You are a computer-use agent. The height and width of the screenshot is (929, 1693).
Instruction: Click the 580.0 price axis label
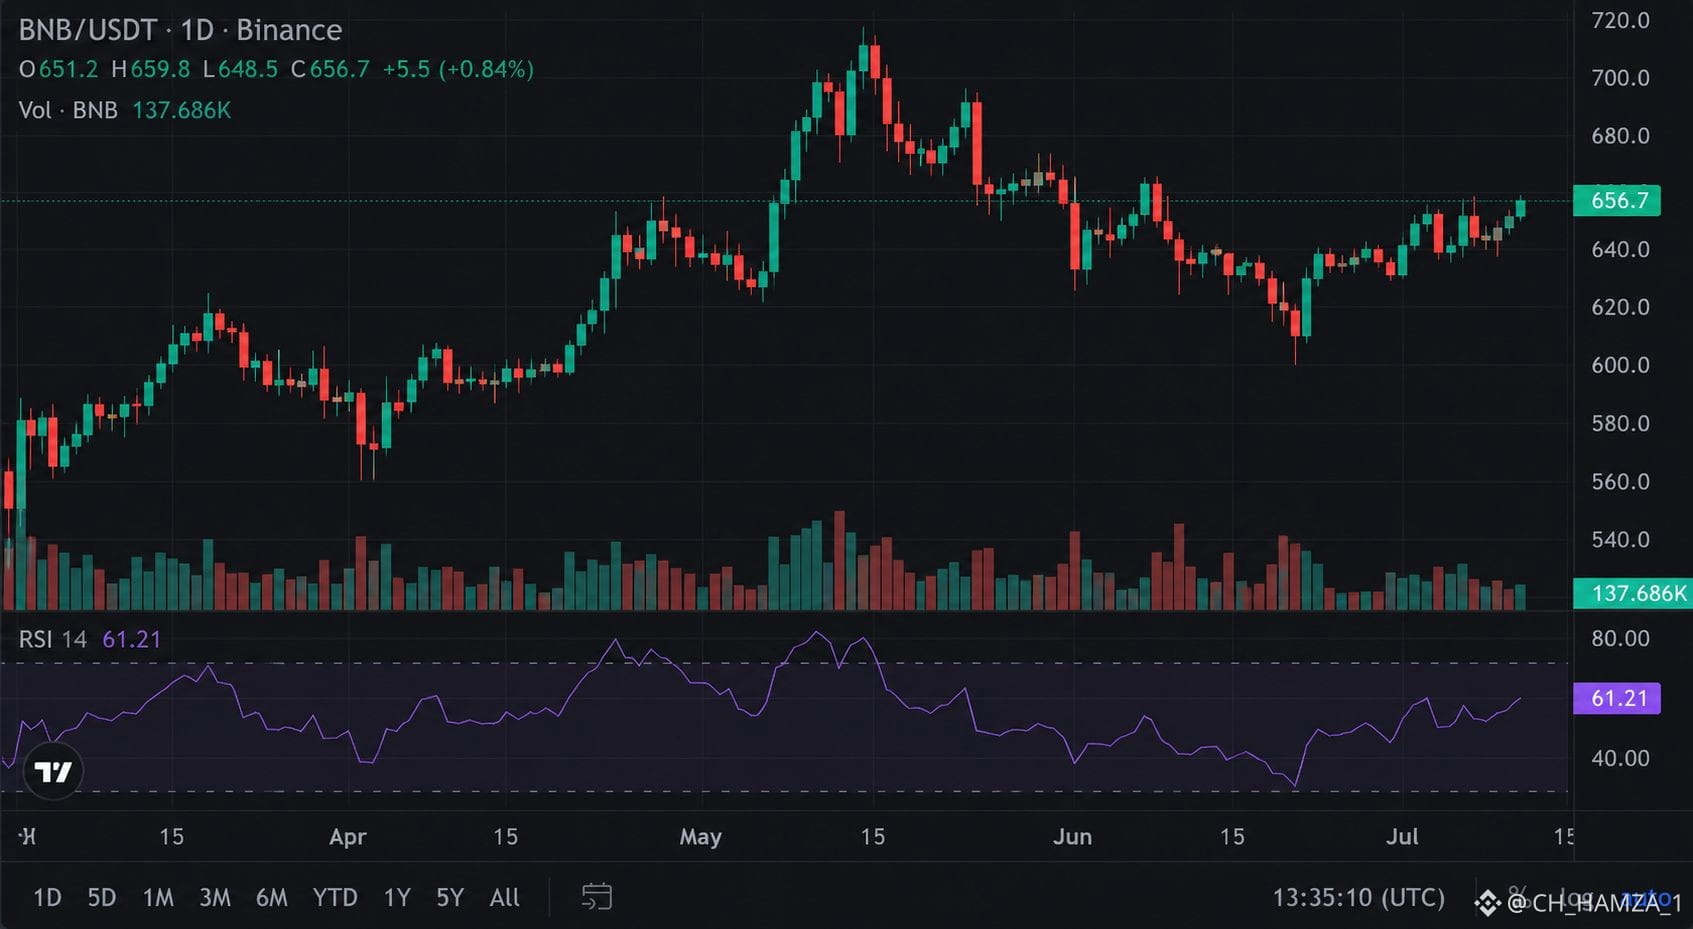[1620, 424]
